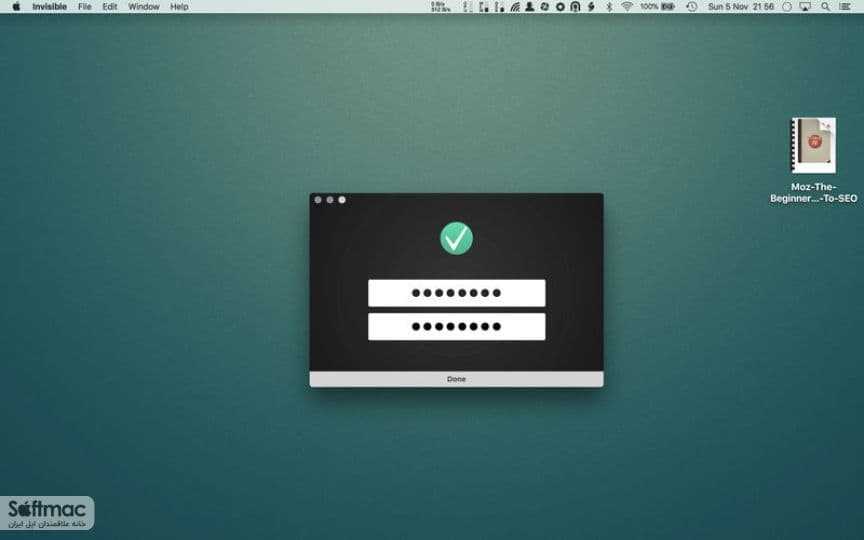The height and width of the screenshot is (540, 864).
Task: Click the AirPlay display icon
Action: pos(805,7)
